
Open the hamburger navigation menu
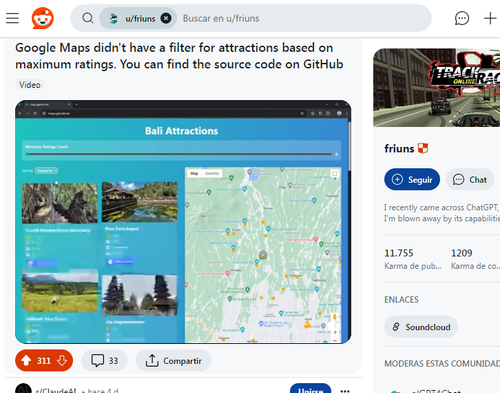[12, 18]
